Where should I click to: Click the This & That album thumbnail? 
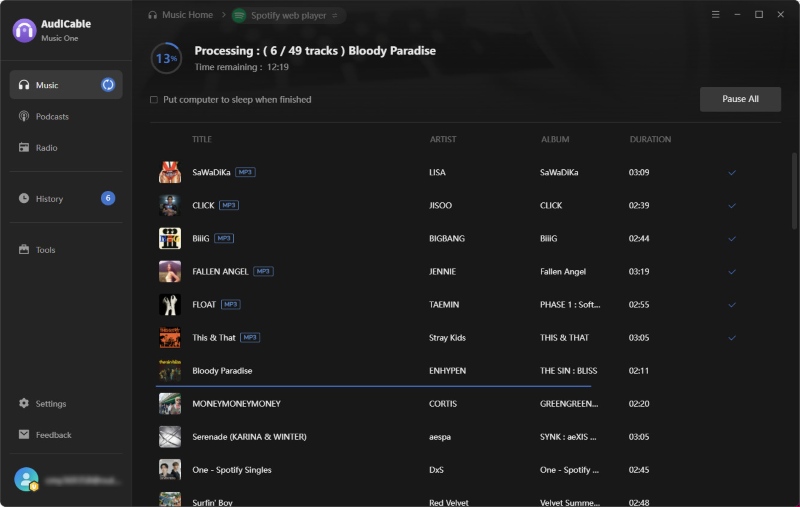coord(170,338)
